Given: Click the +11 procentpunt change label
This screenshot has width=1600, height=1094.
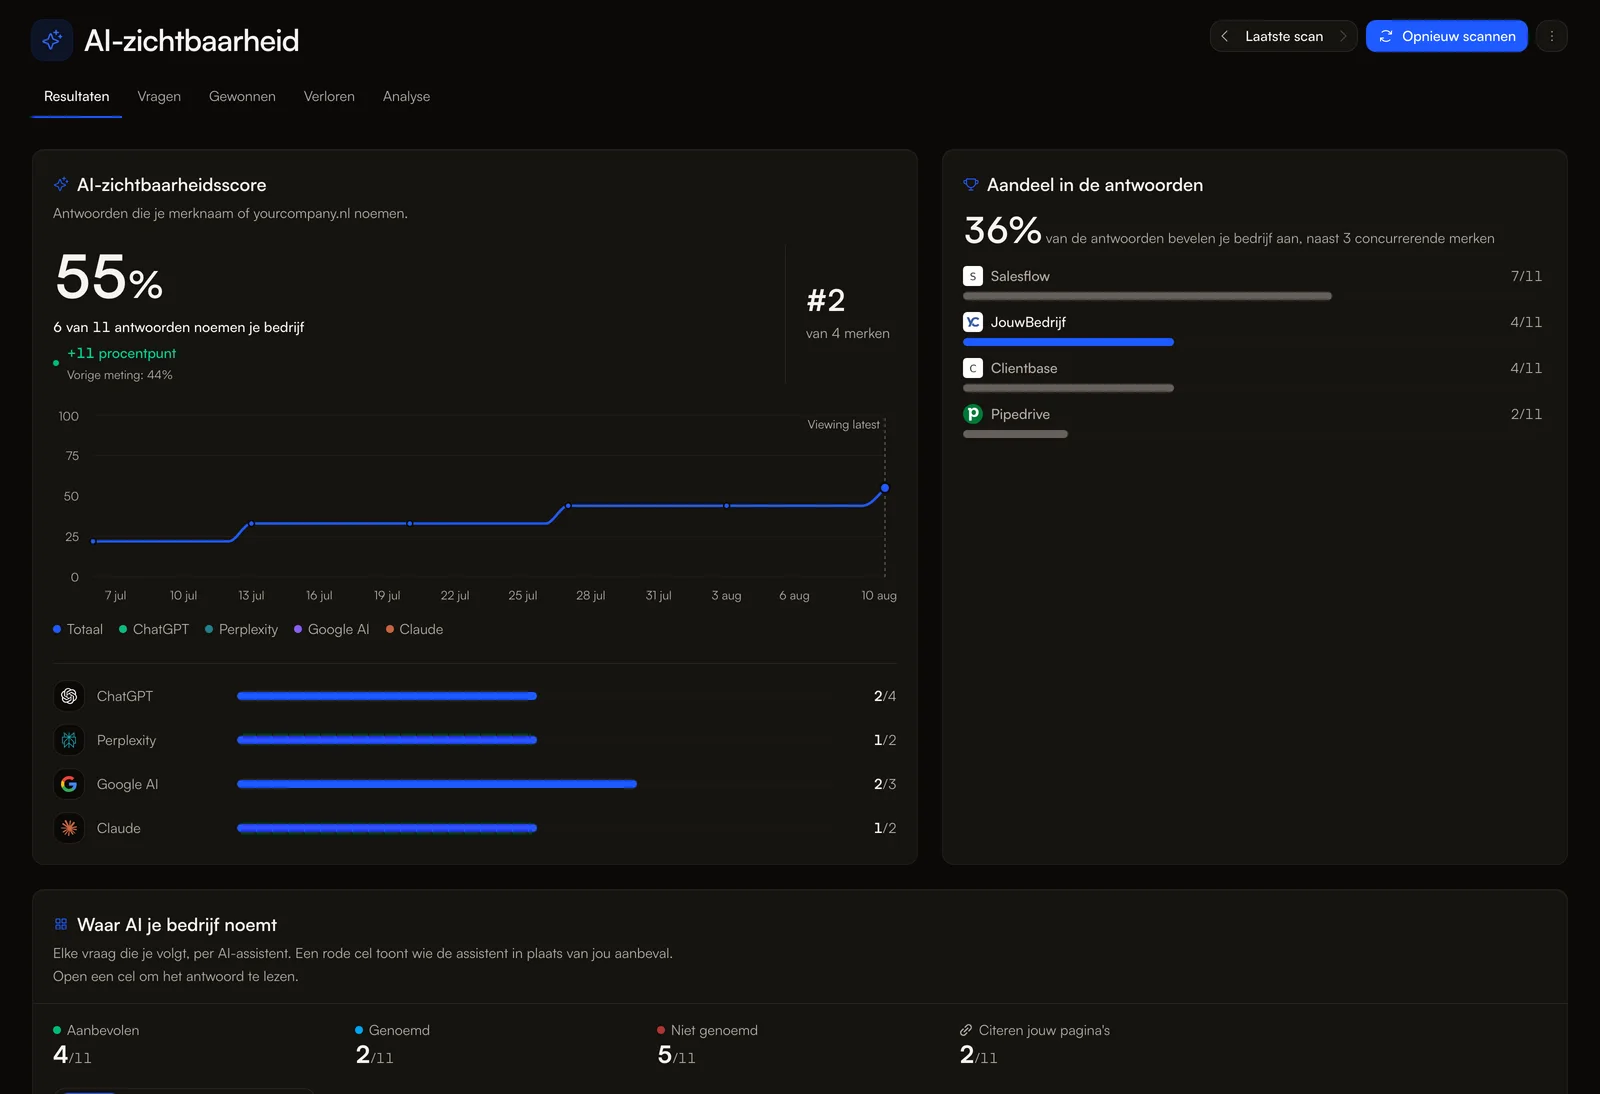Looking at the screenshot, I should point(121,353).
